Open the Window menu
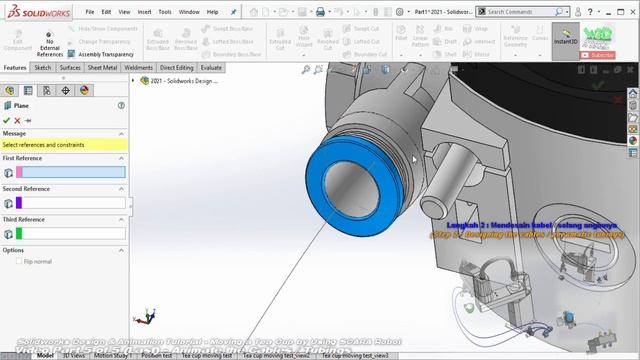The image size is (640, 360). (x=189, y=12)
